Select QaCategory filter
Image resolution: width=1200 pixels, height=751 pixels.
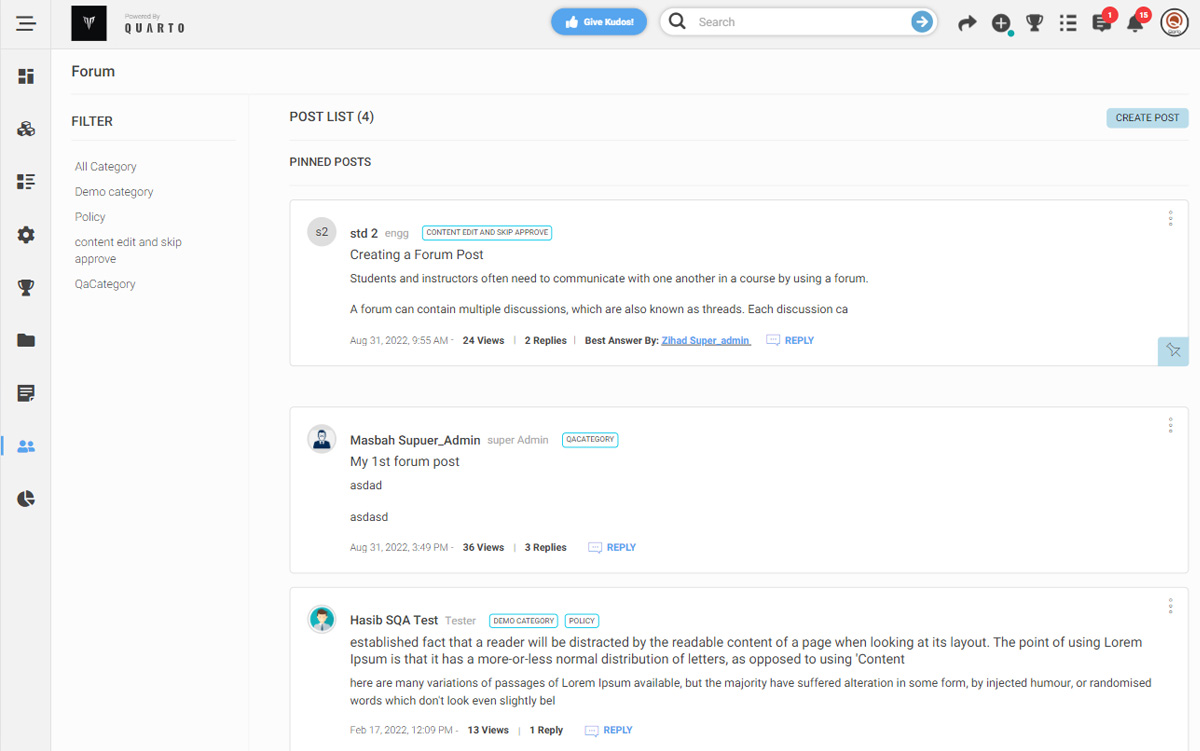click(x=105, y=284)
